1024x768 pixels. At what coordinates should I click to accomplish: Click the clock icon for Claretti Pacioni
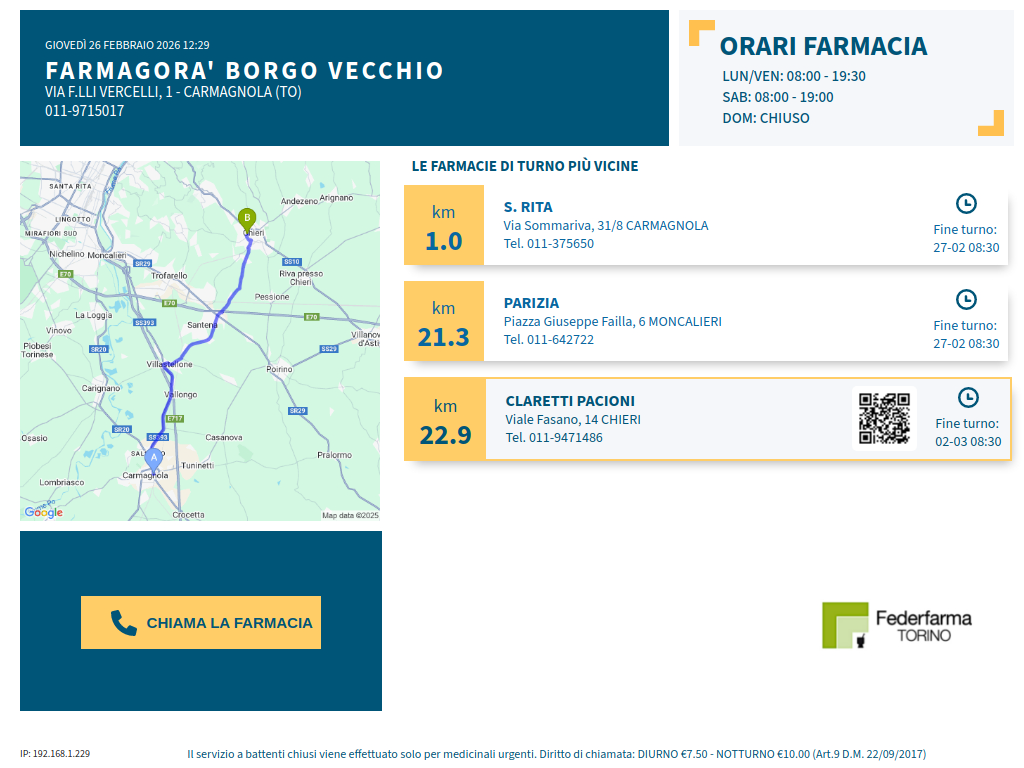tap(968, 397)
